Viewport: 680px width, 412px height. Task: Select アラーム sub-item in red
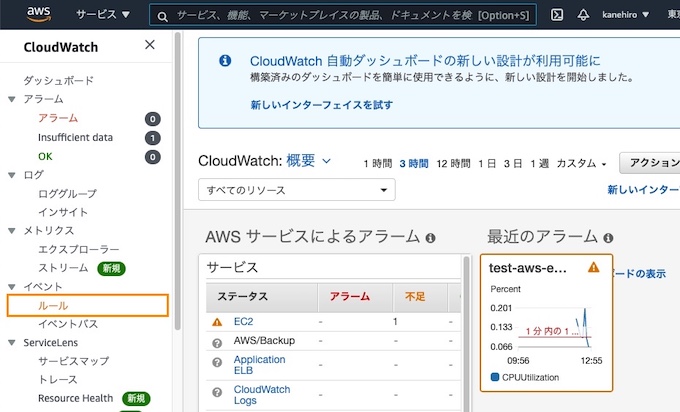[58, 118]
